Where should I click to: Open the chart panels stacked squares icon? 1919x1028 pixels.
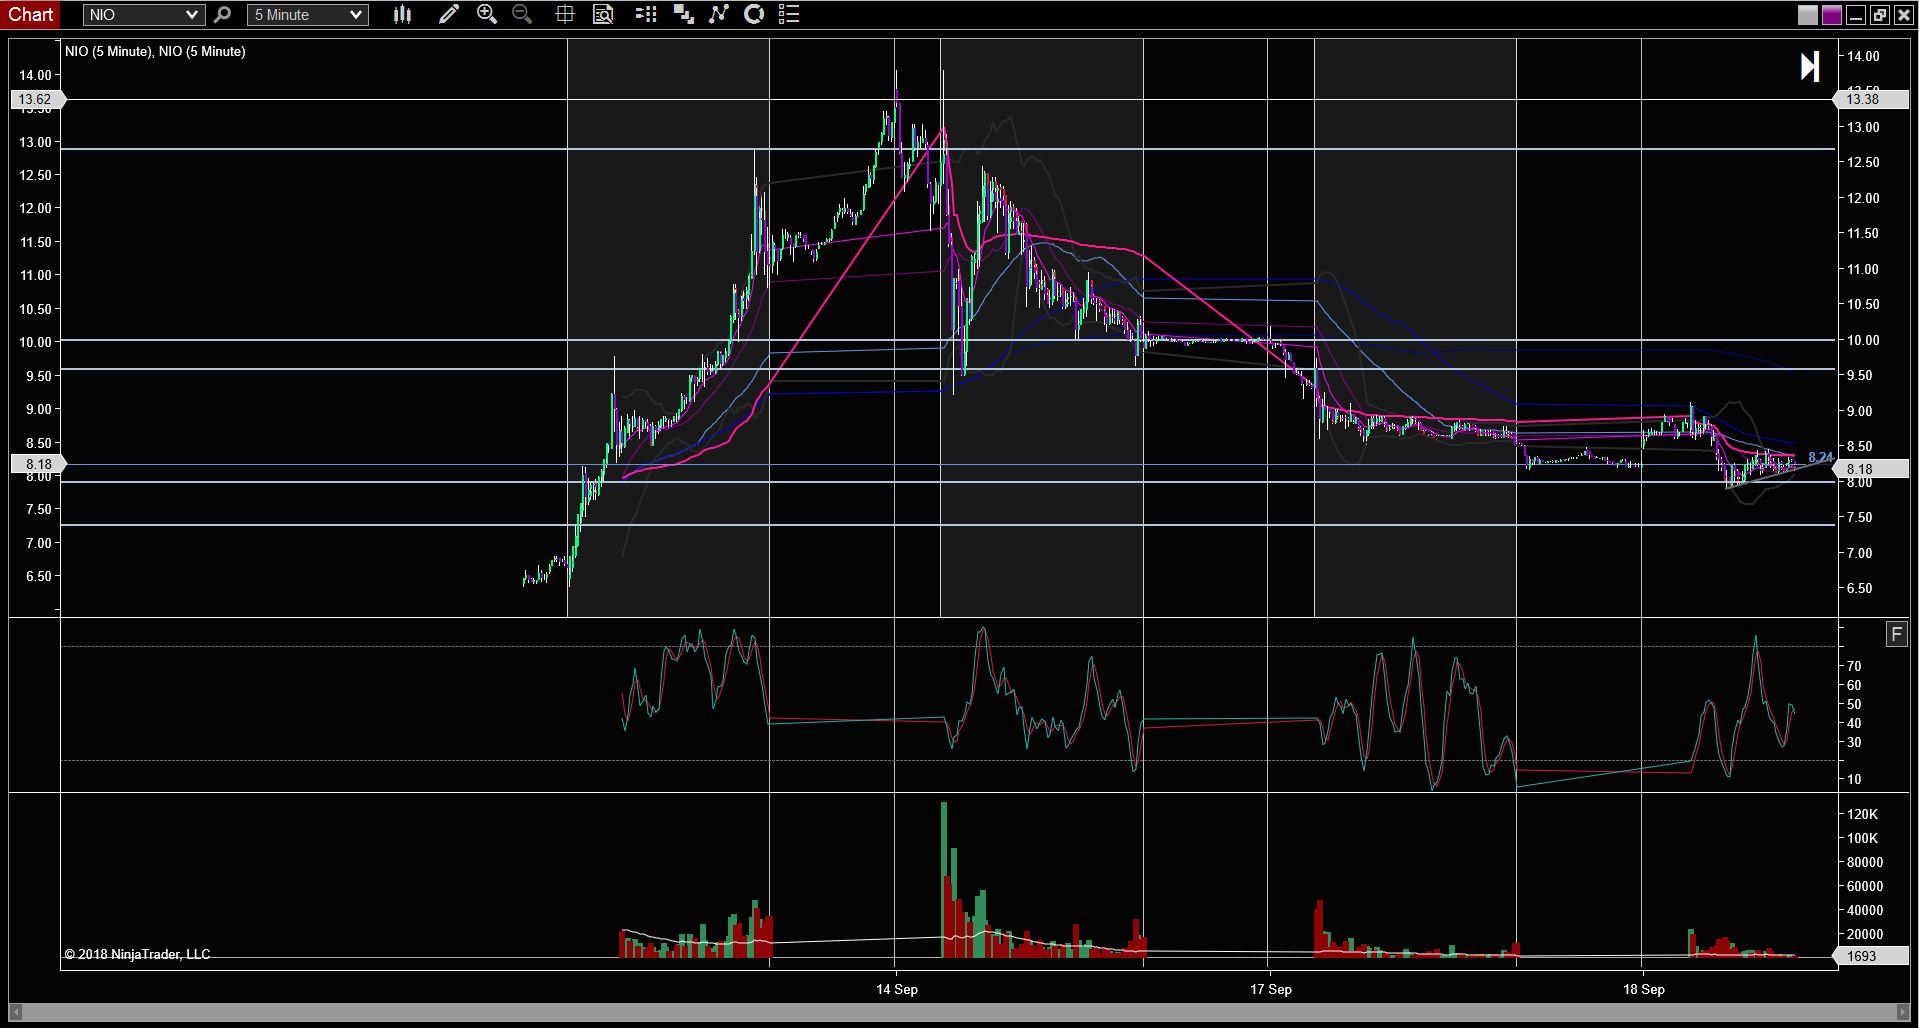pos(684,14)
